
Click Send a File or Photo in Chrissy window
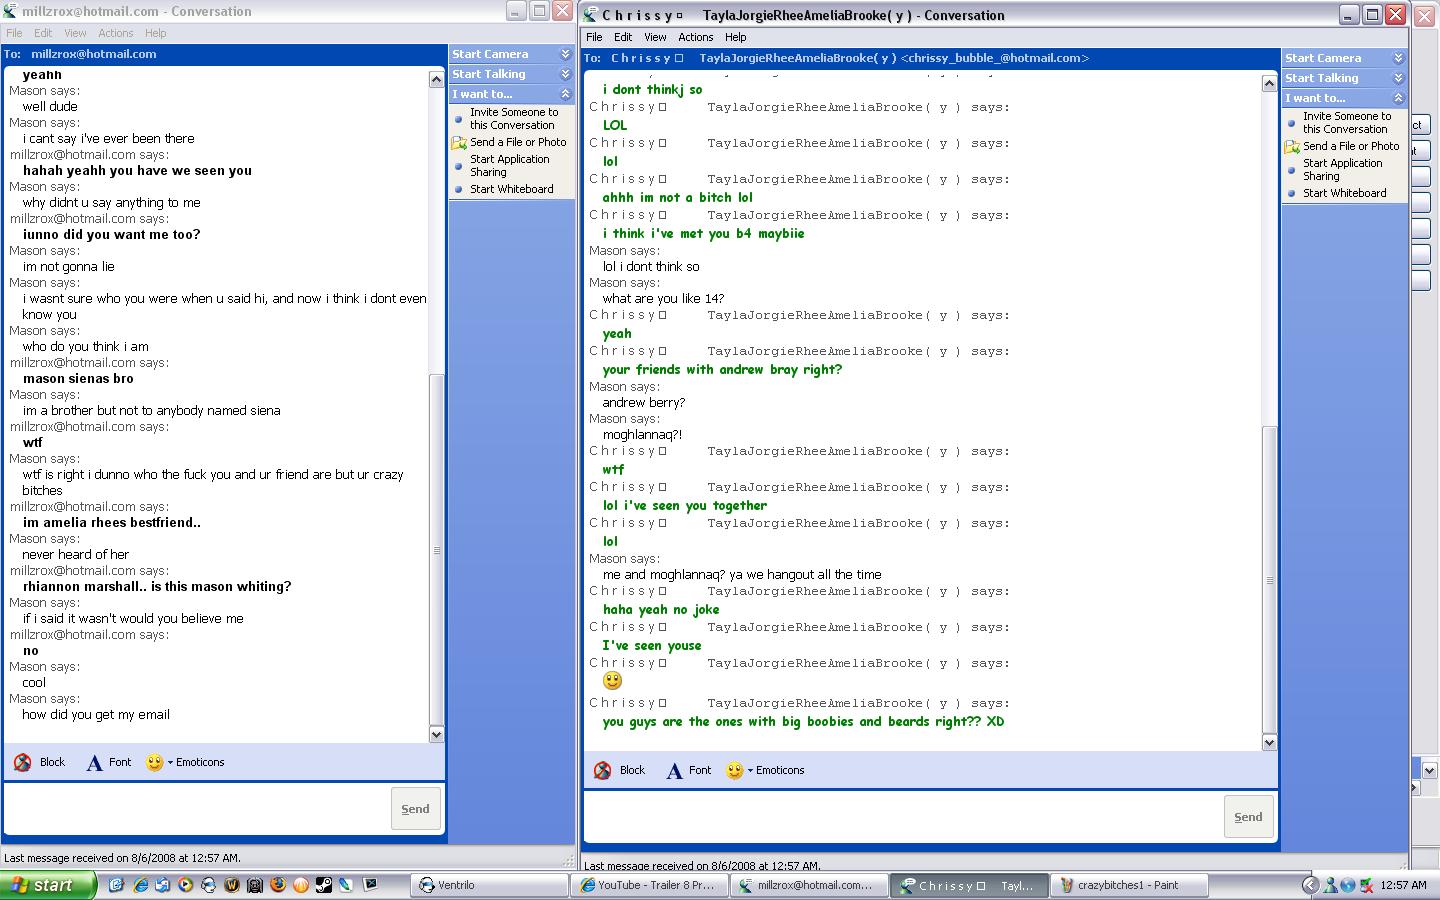1350,146
